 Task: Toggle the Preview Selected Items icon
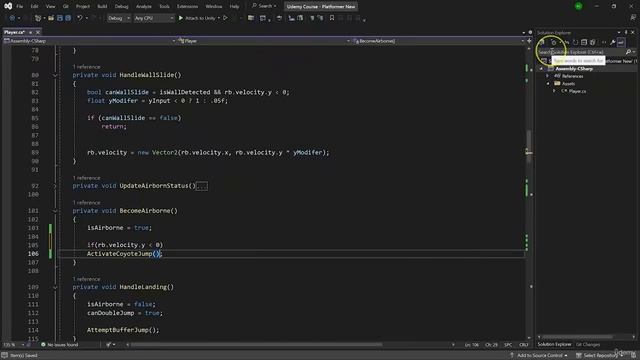[x=621, y=42]
